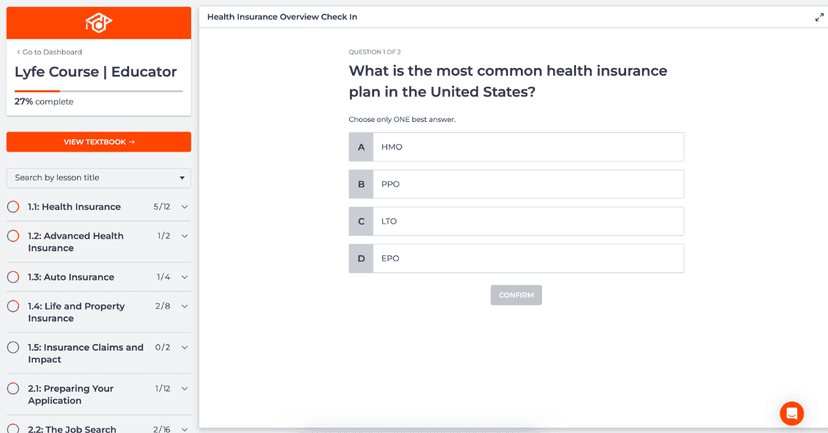Open lesson 1.3: Auto Insurance
Image resolution: width=828 pixels, height=433 pixels.
tap(71, 277)
